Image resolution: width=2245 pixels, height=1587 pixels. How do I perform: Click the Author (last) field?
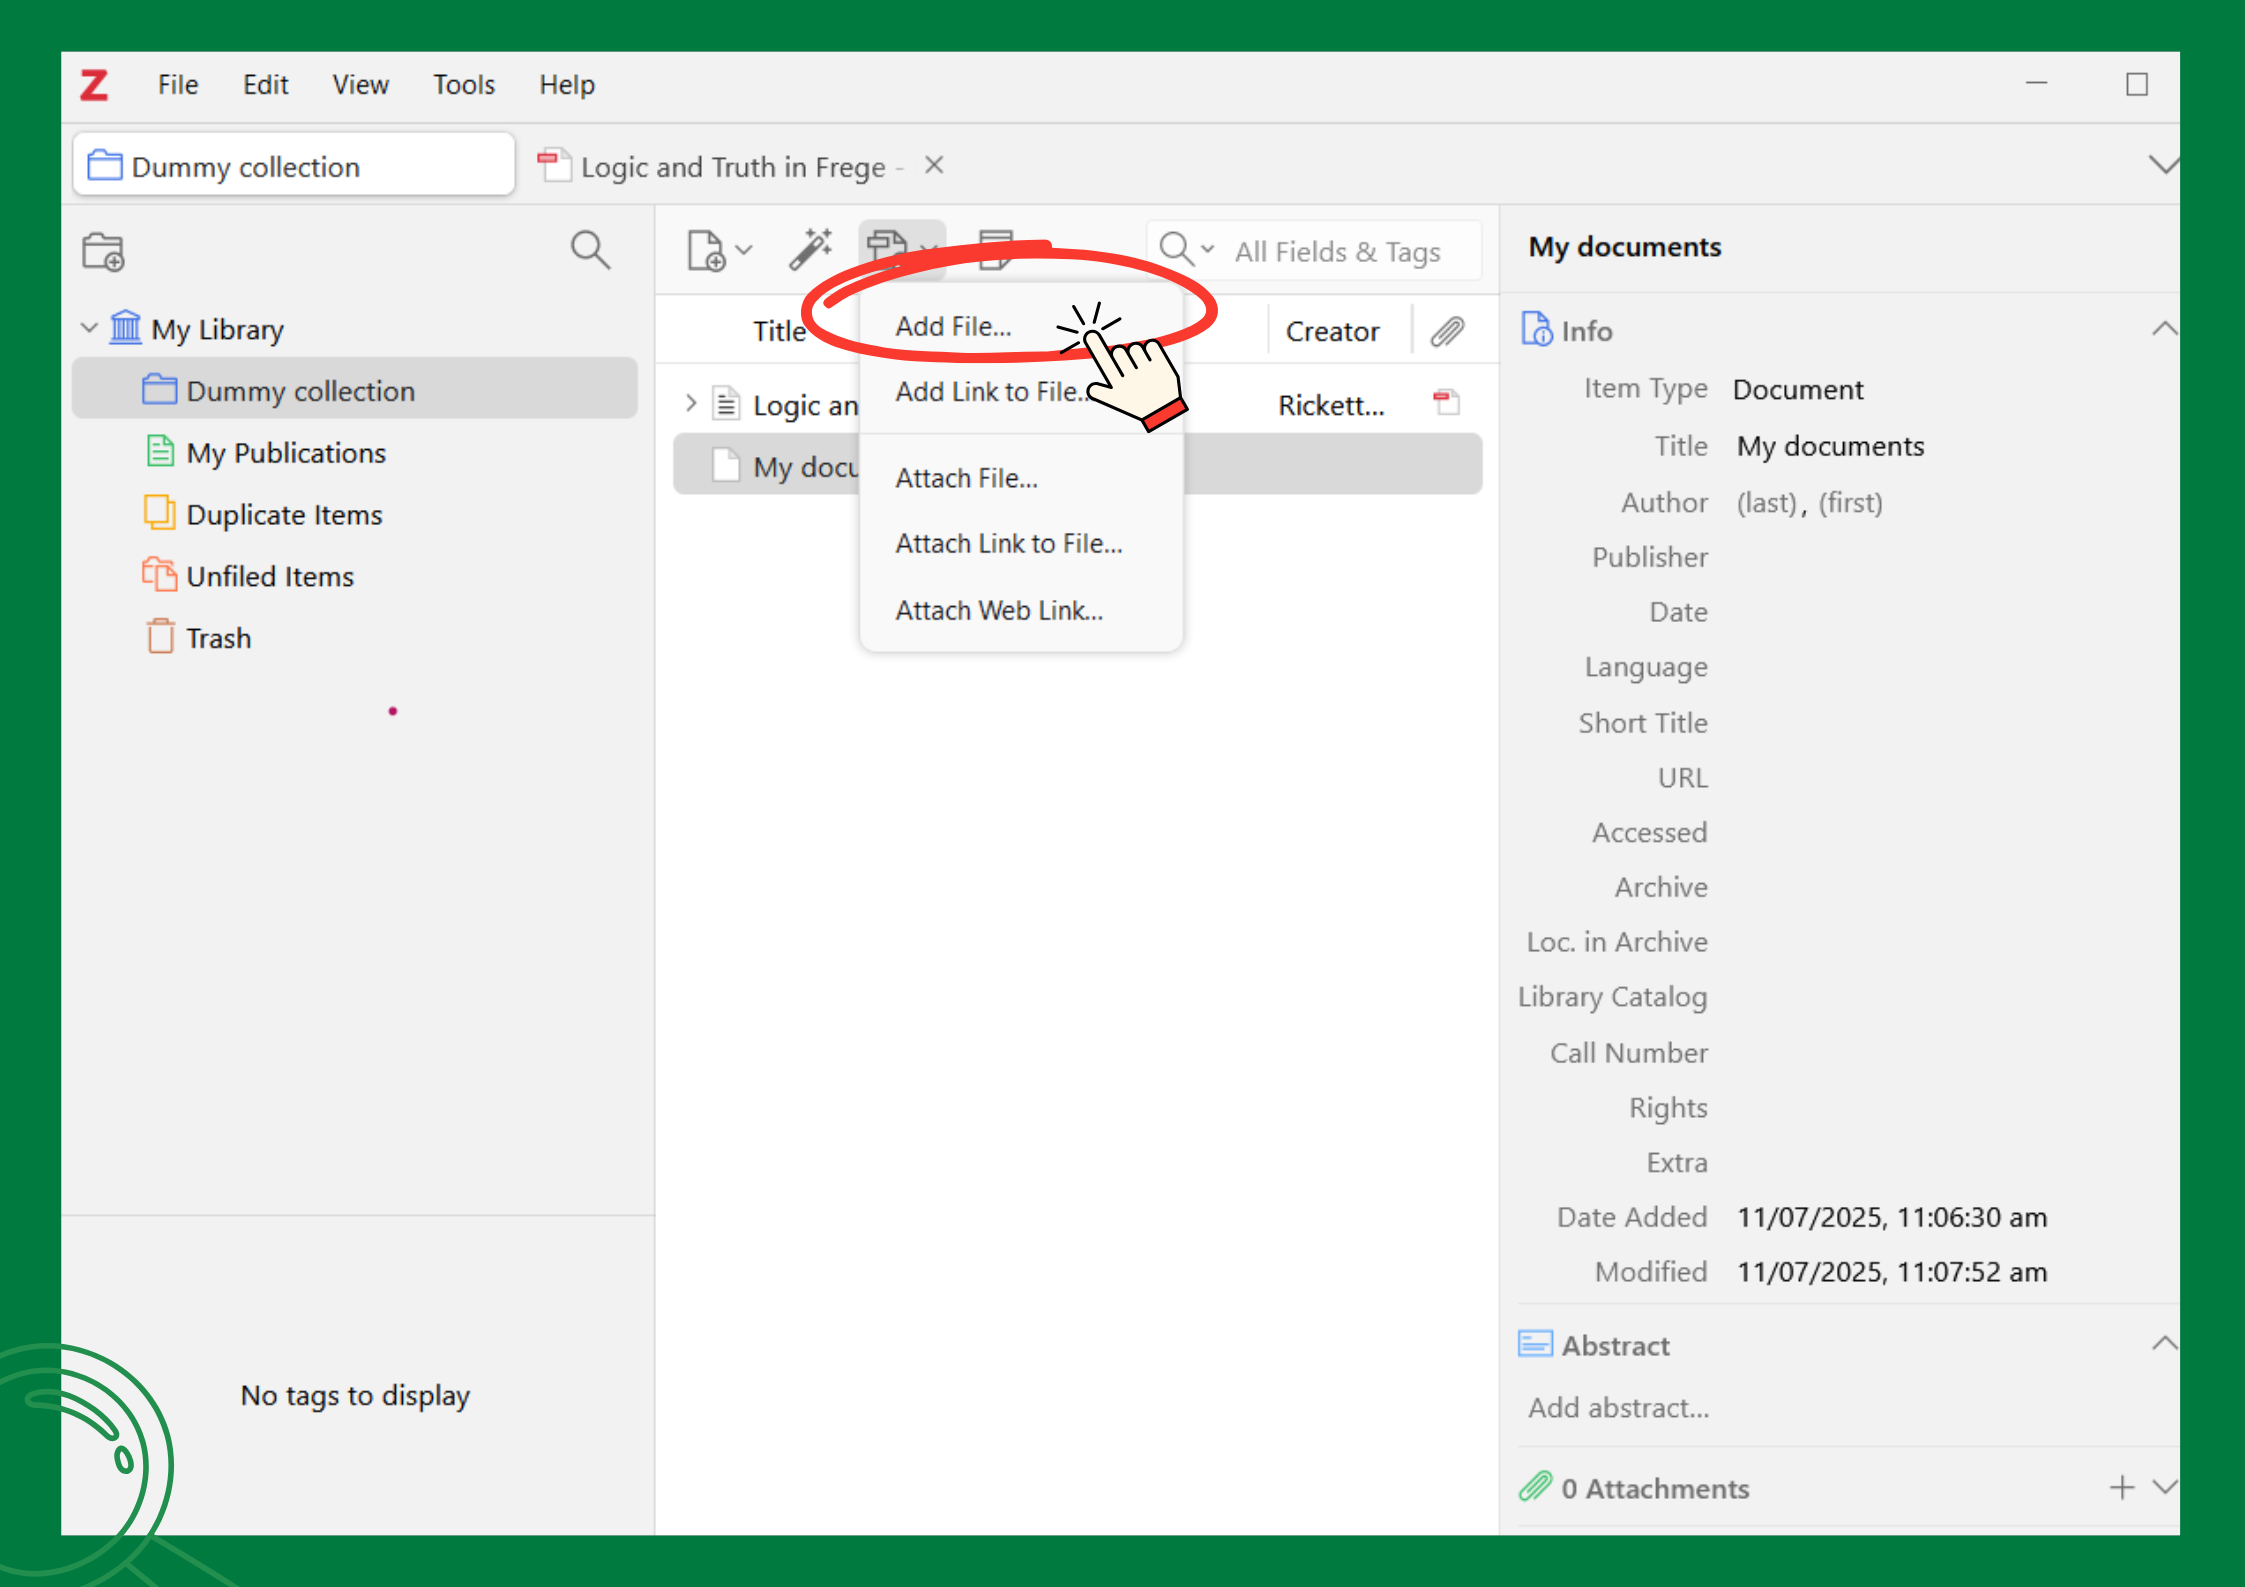1767,502
